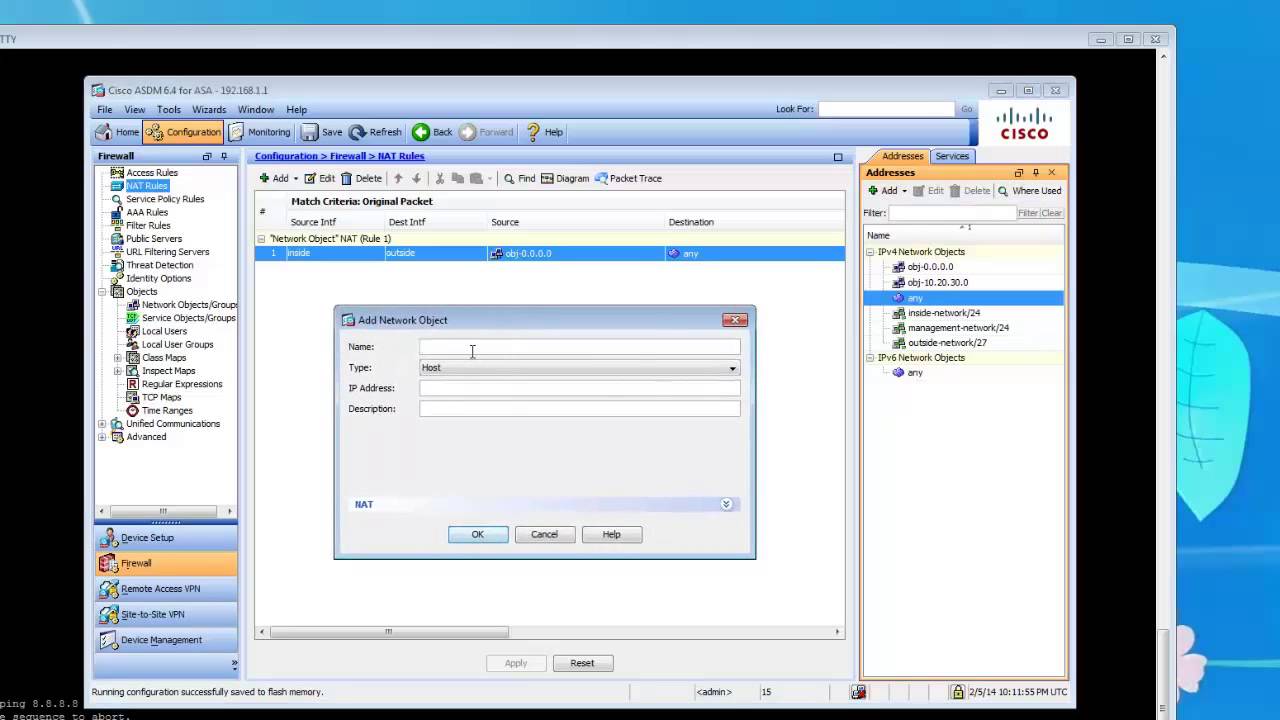The width and height of the screenshot is (1280, 720).
Task: Collapse IPv4 Network Objects group
Action: tap(870, 252)
